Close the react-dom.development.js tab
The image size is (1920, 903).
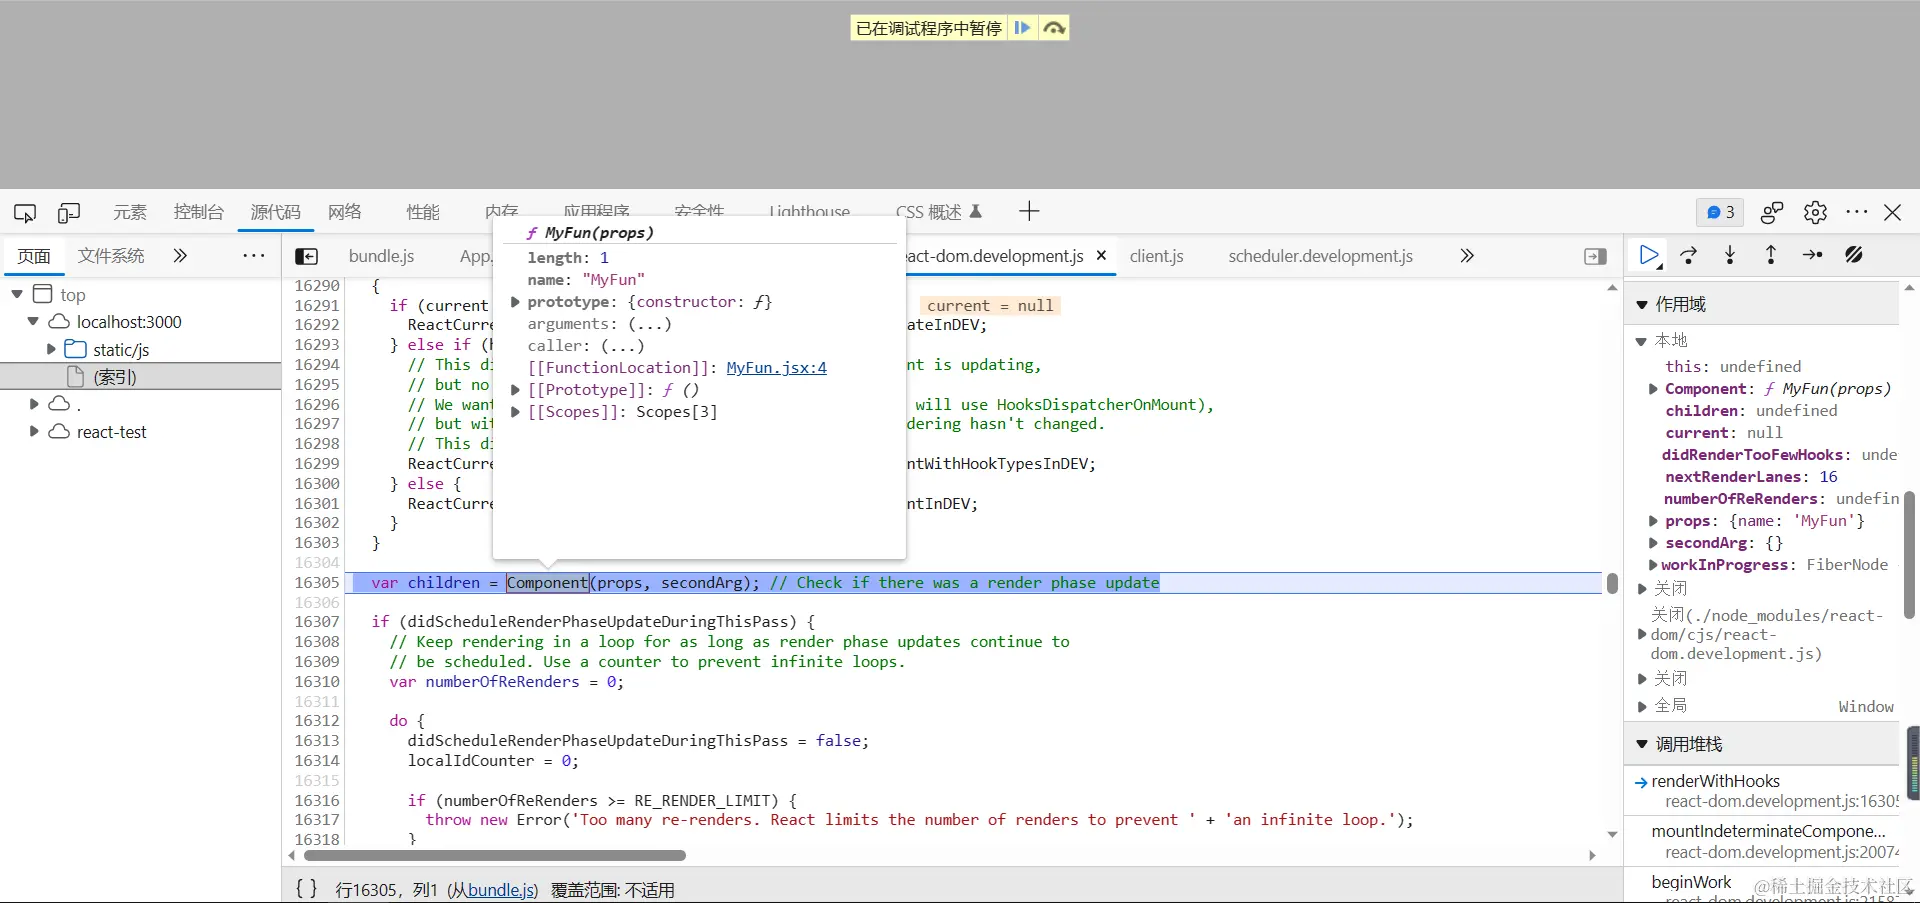point(1101,256)
